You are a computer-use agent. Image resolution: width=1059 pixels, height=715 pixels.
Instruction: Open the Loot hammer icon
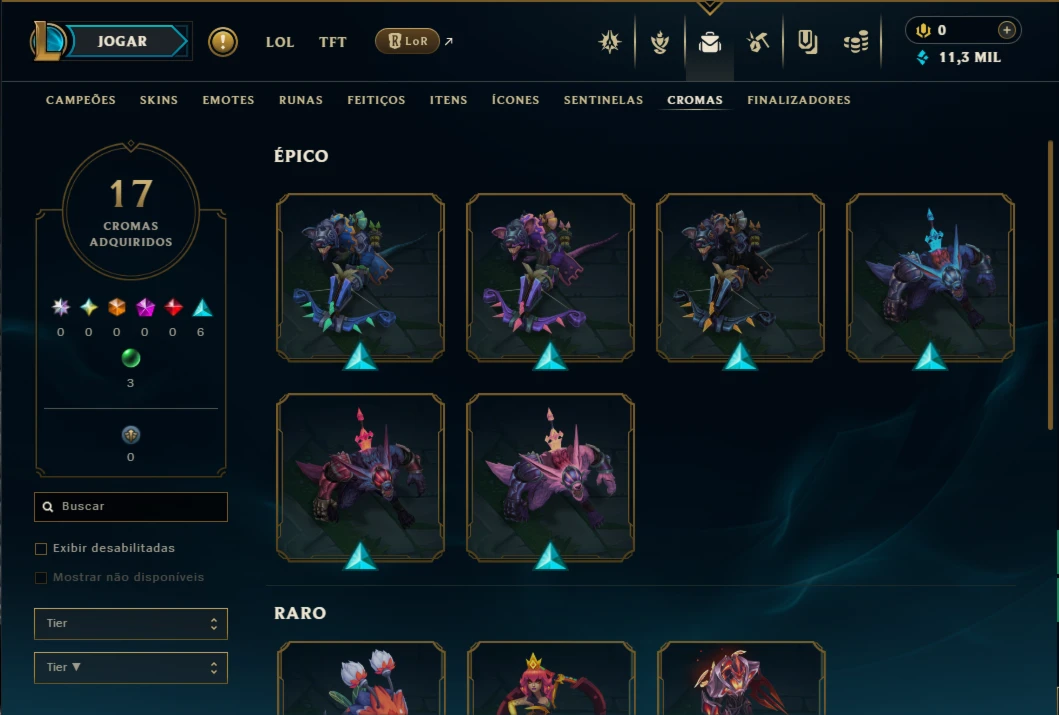(758, 43)
